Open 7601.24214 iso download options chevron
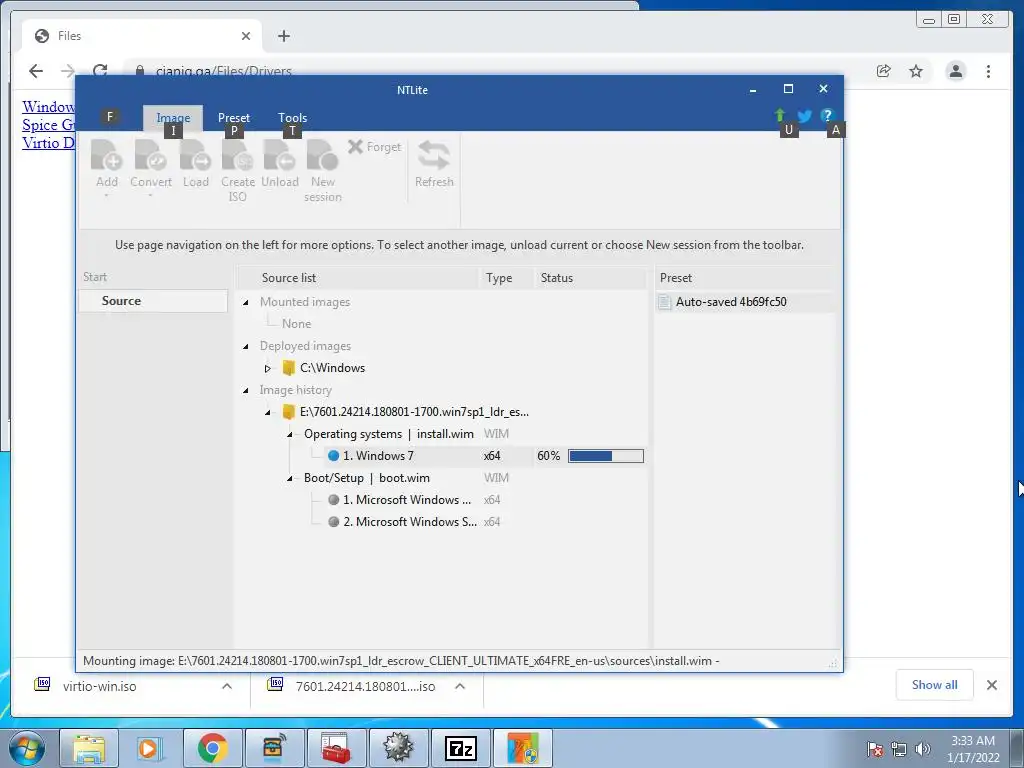Image resolution: width=1024 pixels, height=768 pixels. click(460, 686)
